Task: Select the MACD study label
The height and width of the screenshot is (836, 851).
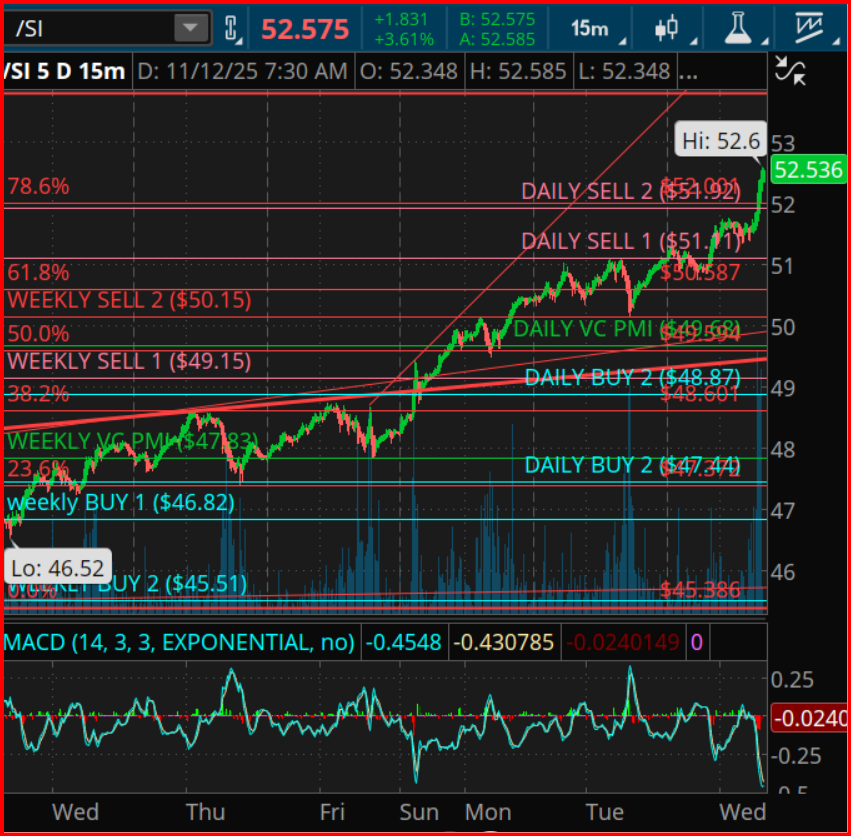Action: (x=180, y=642)
